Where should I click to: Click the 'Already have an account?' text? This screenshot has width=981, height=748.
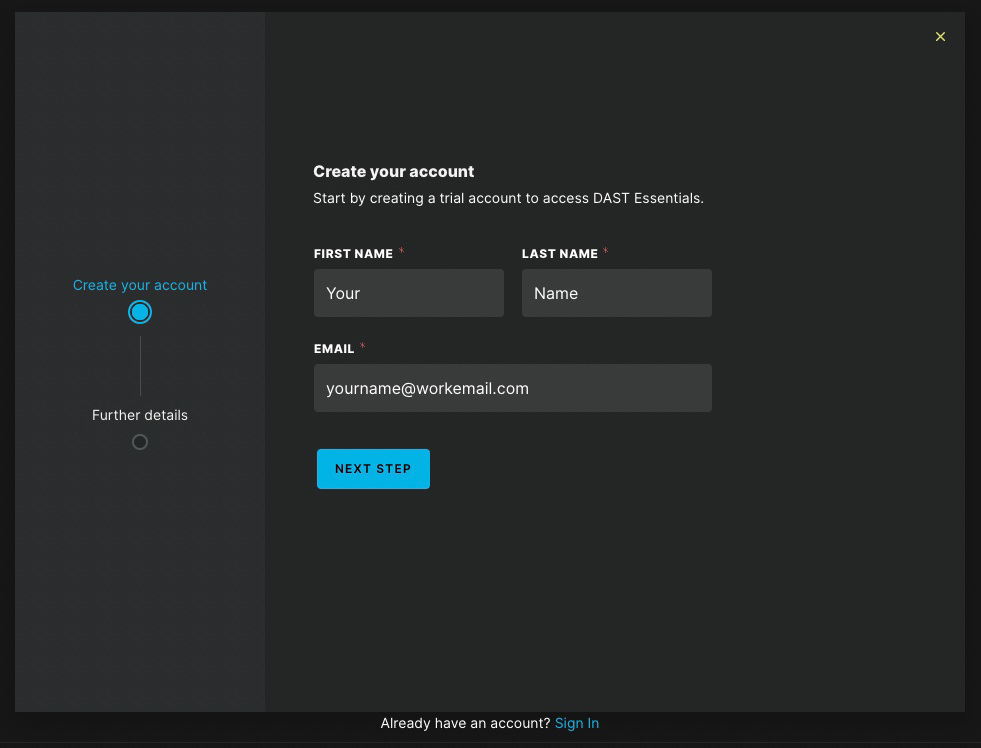465,723
